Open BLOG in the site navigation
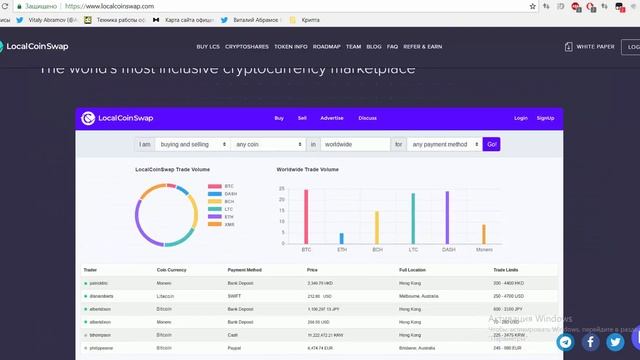 point(374,47)
